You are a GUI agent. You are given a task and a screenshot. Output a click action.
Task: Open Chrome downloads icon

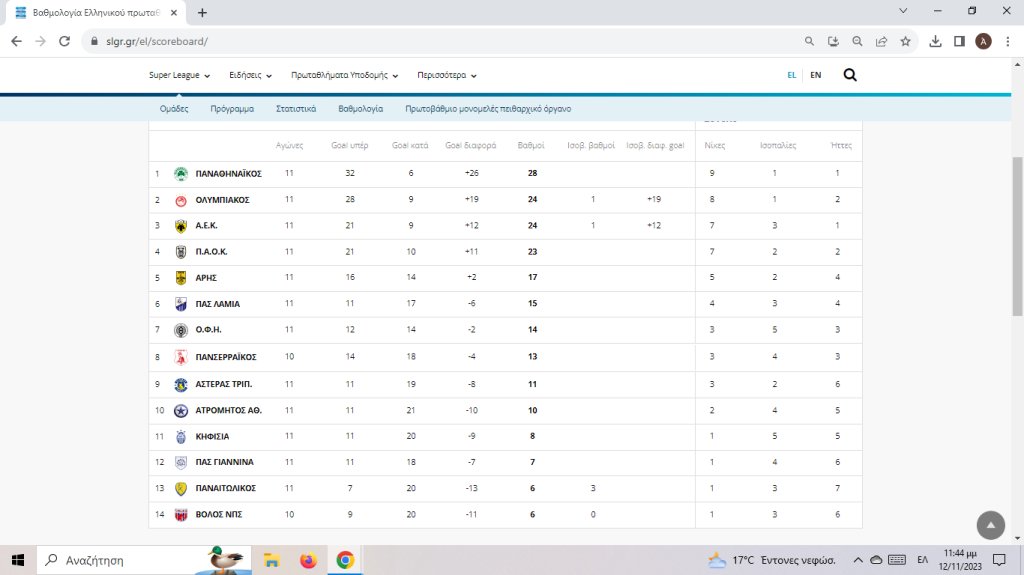coord(935,41)
